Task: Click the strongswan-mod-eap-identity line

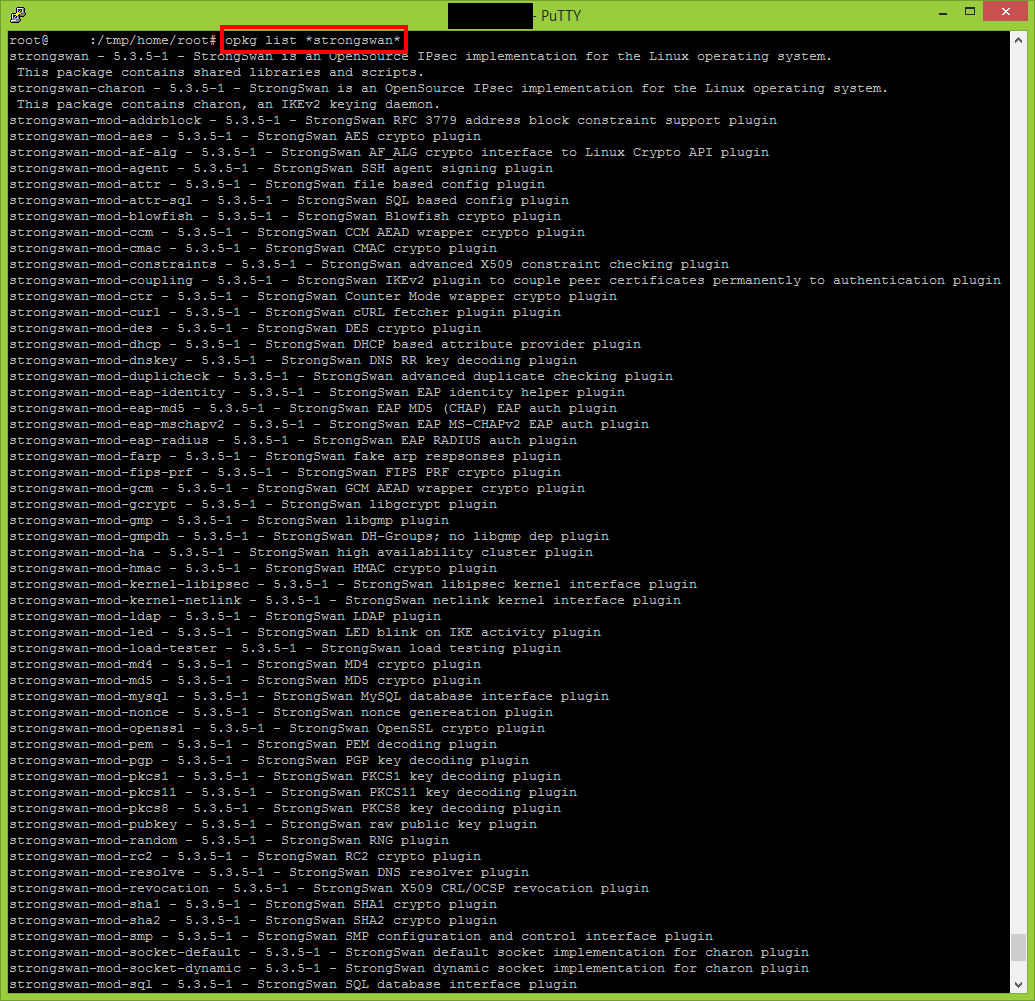Action: pyautogui.click(x=317, y=392)
